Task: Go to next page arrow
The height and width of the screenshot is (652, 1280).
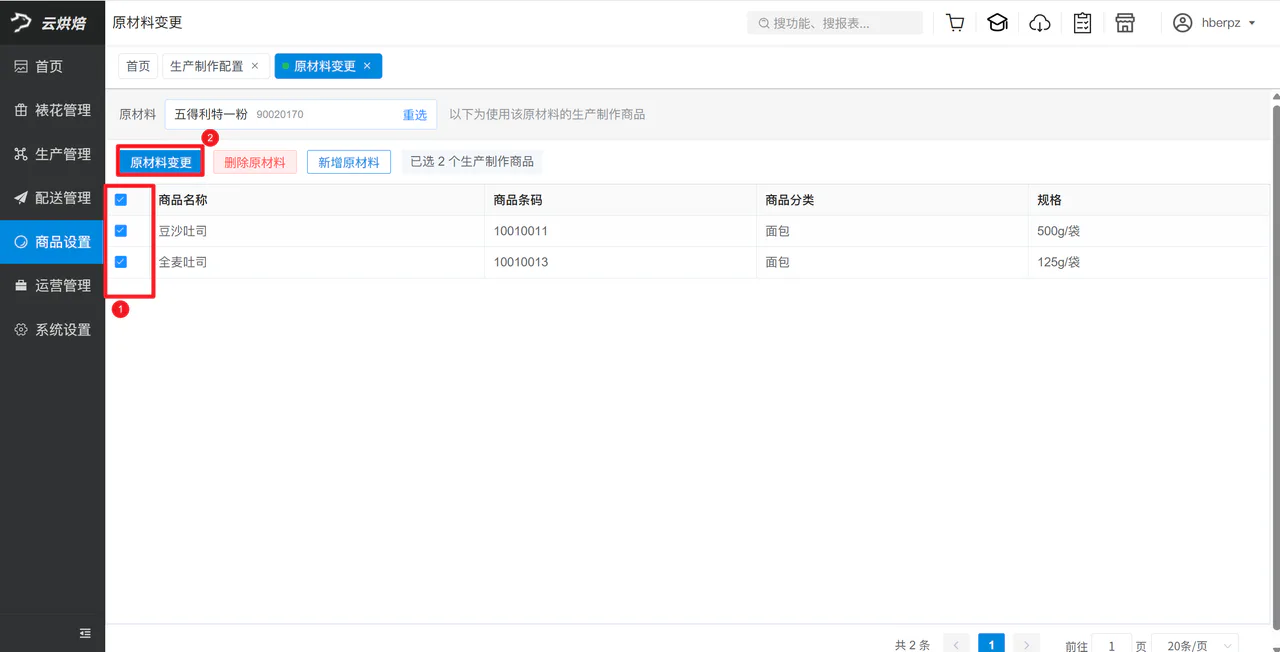Action: click(1026, 645)
